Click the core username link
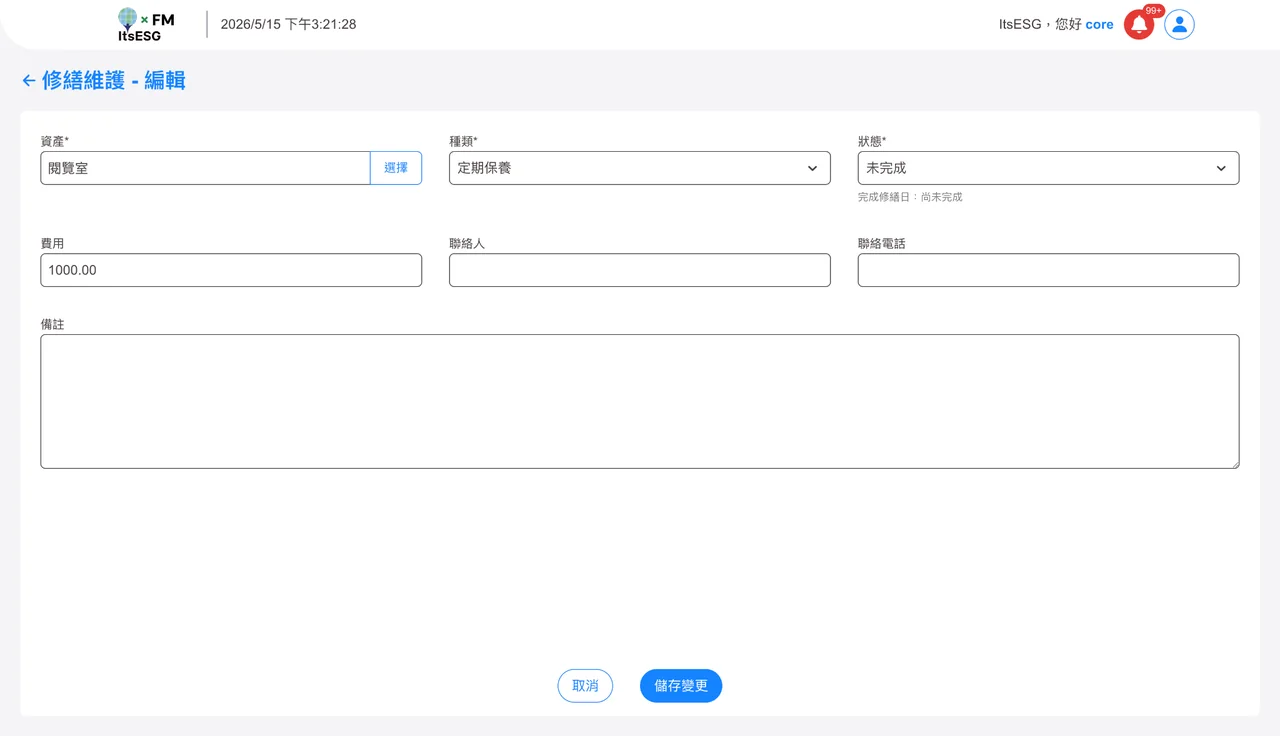Screen dimensions: 1280x736 [x=1099, y=25]
